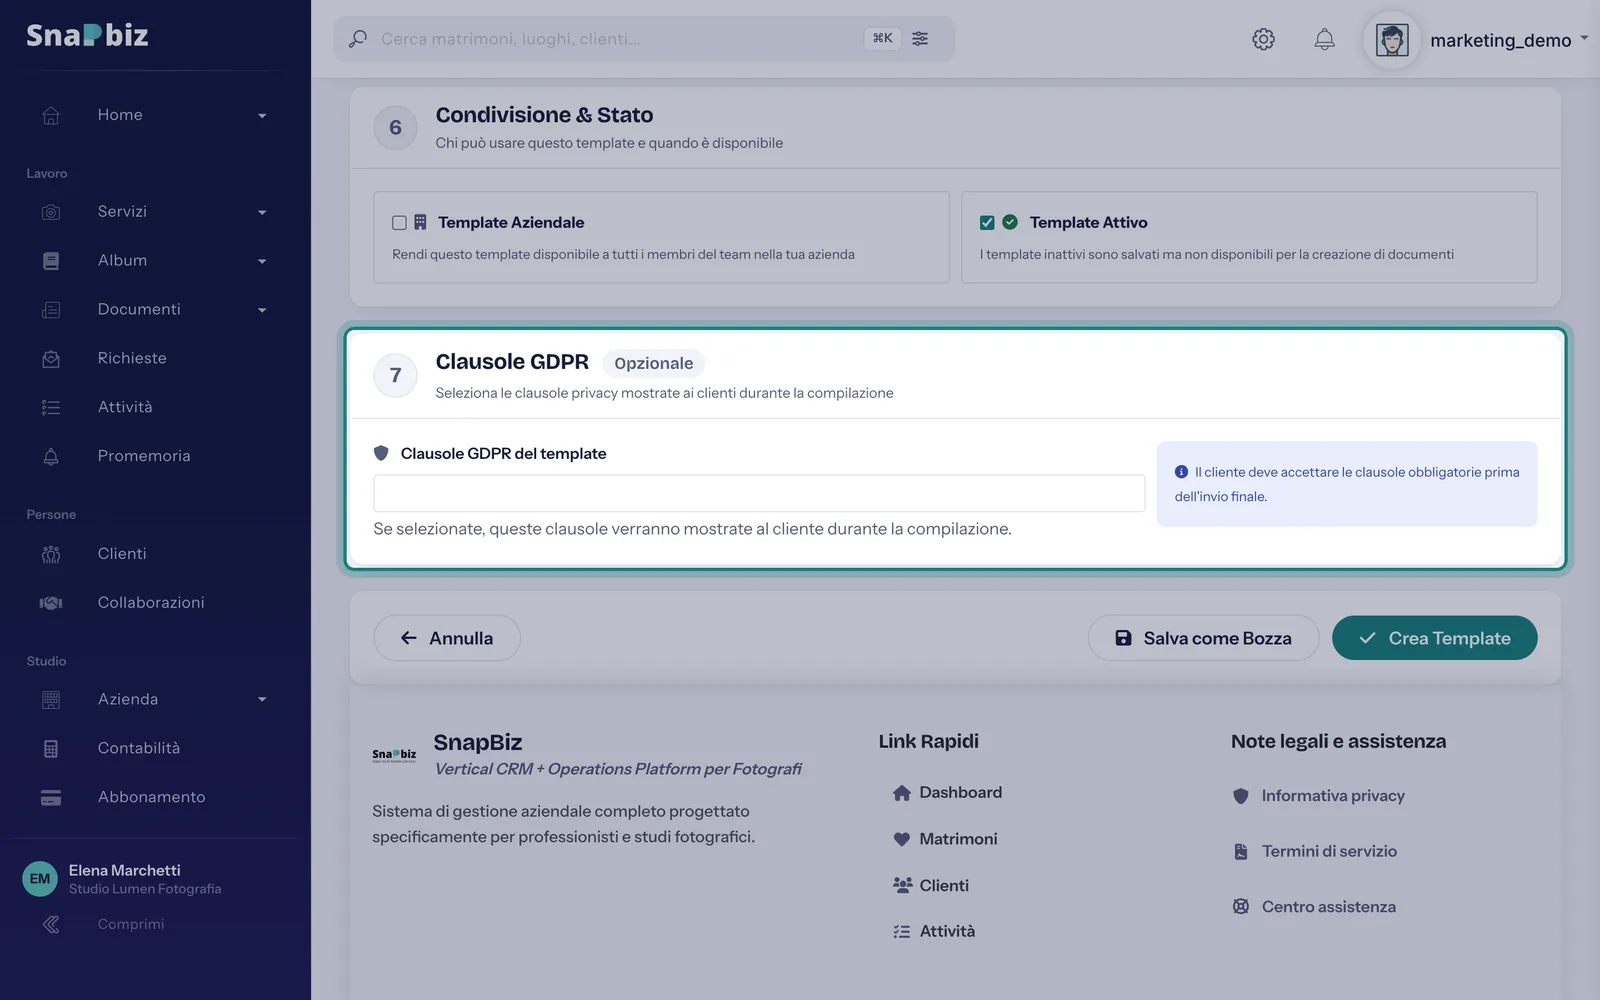This screenshot has height=1000, width=1600.
Task: Click the Abbonamento card icon
Action: coord(51,797)
